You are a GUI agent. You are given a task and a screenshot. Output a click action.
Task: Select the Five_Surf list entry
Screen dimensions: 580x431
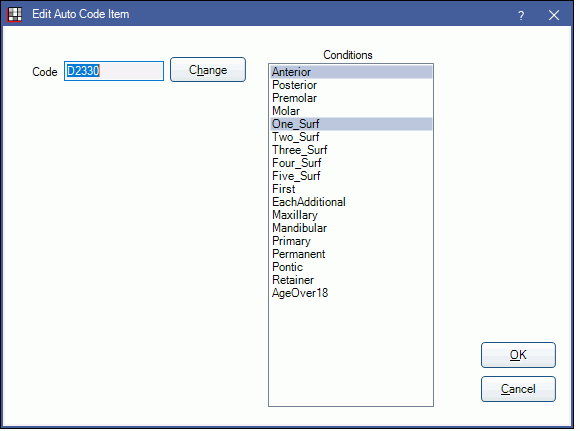(x=351, y=176)
